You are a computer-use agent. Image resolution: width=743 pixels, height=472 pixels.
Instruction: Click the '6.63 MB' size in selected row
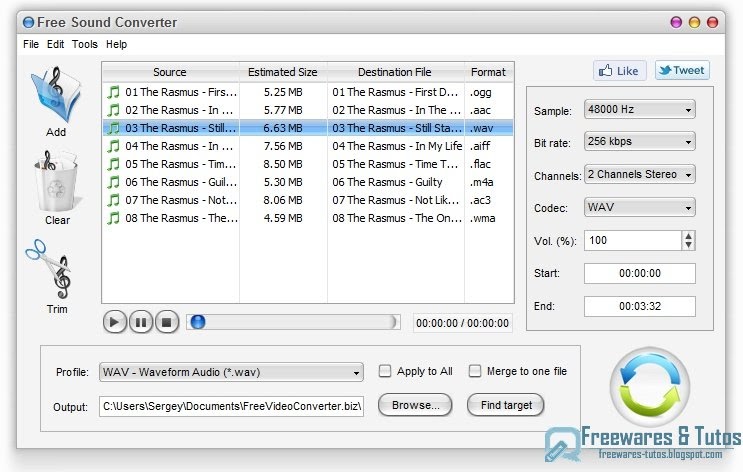pos(283,128)
